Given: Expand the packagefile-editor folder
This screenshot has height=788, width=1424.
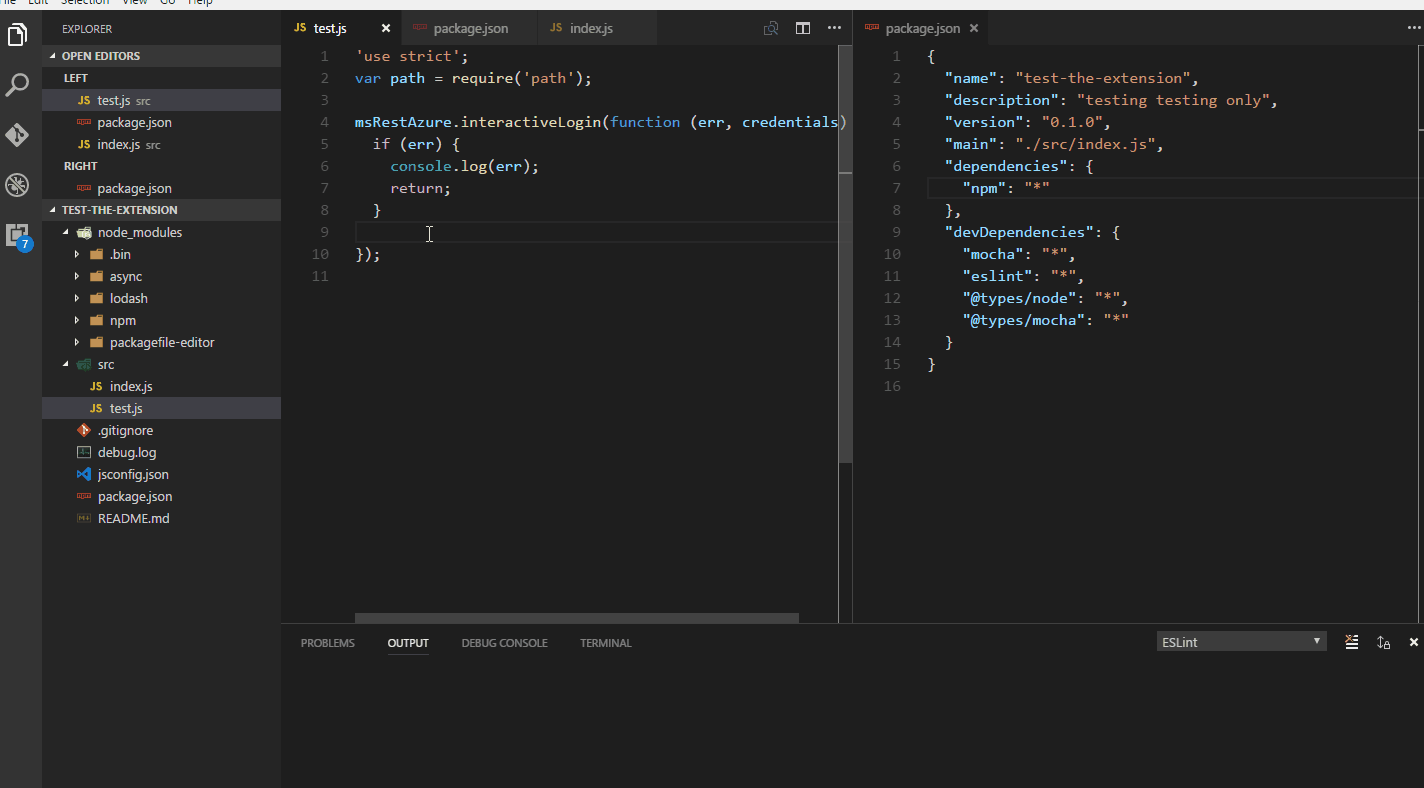Looking at the screenshot, I should point(77,342).
